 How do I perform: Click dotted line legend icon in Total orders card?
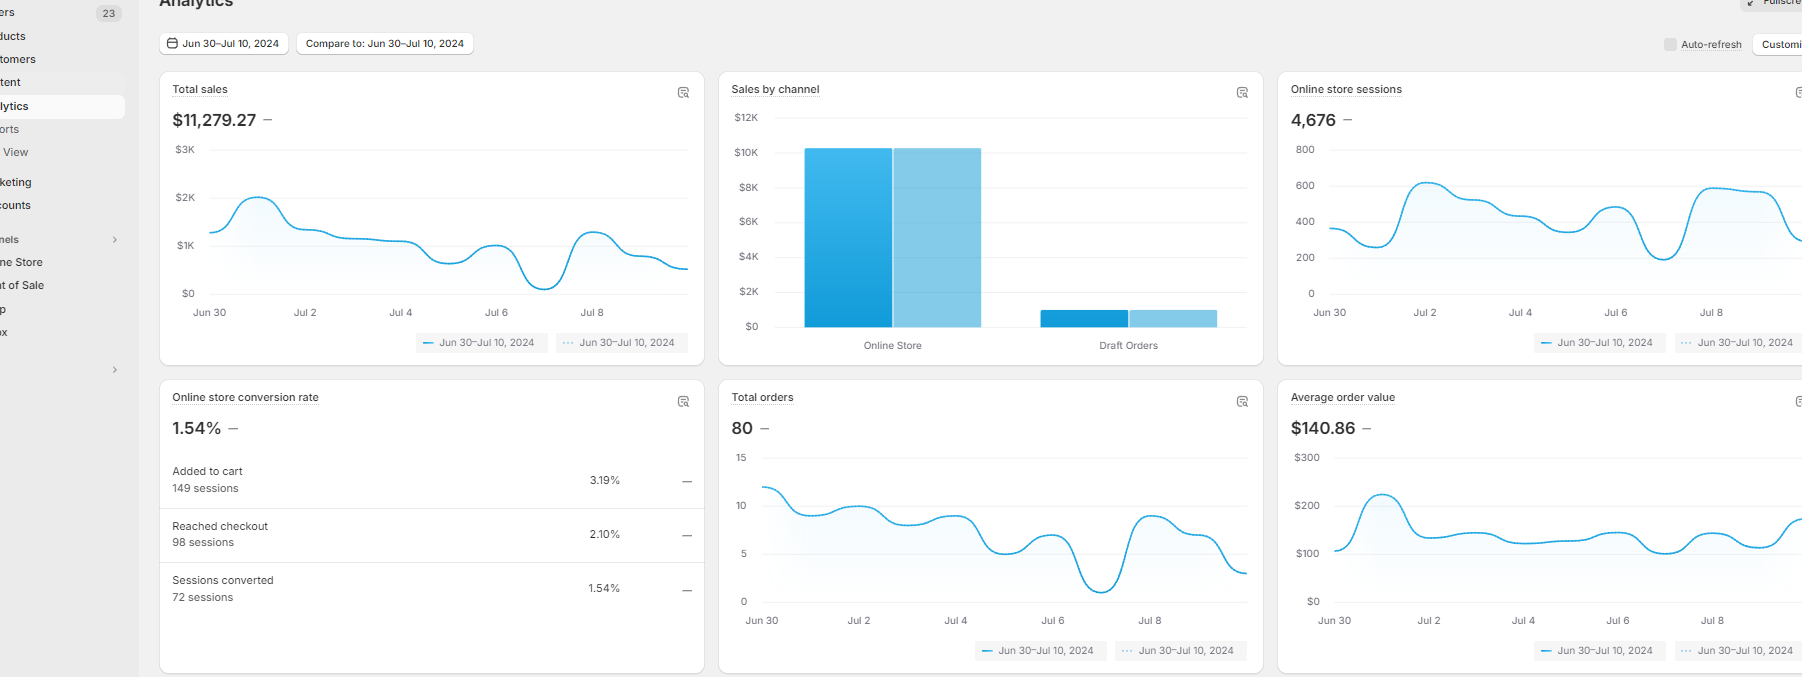click(1127, 651)
